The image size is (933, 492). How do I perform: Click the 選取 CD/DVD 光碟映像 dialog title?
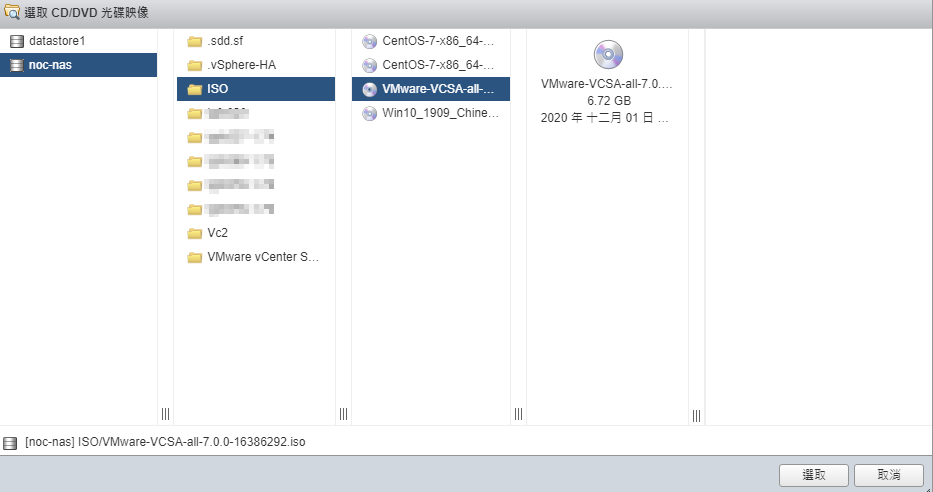tap(86, 12)
